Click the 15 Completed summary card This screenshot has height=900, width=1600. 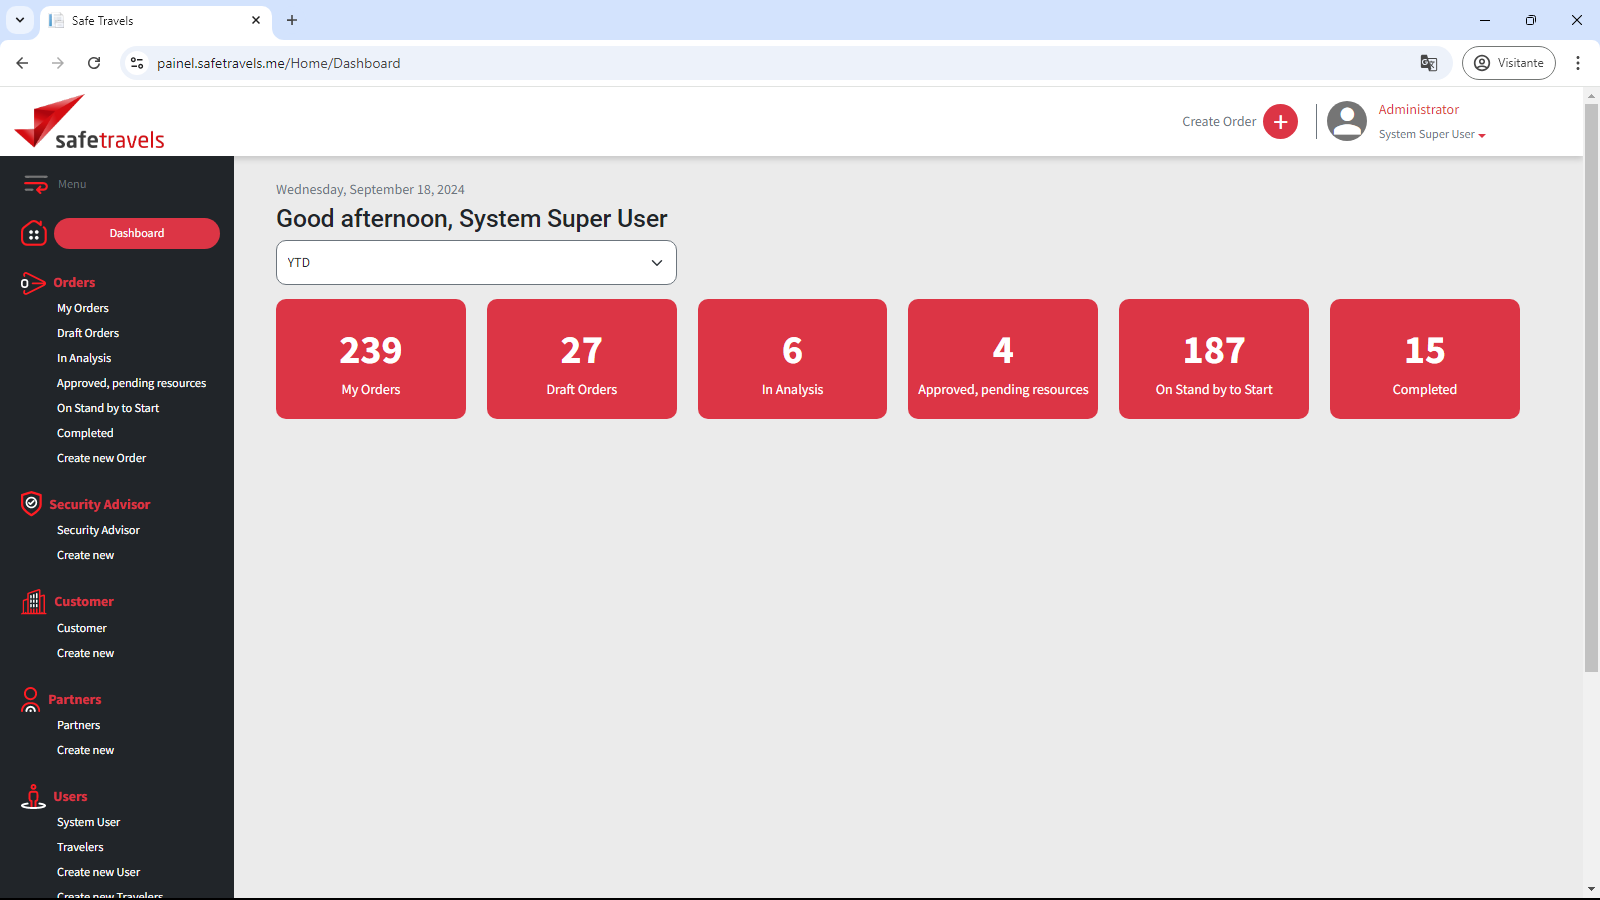[1424, 359]
